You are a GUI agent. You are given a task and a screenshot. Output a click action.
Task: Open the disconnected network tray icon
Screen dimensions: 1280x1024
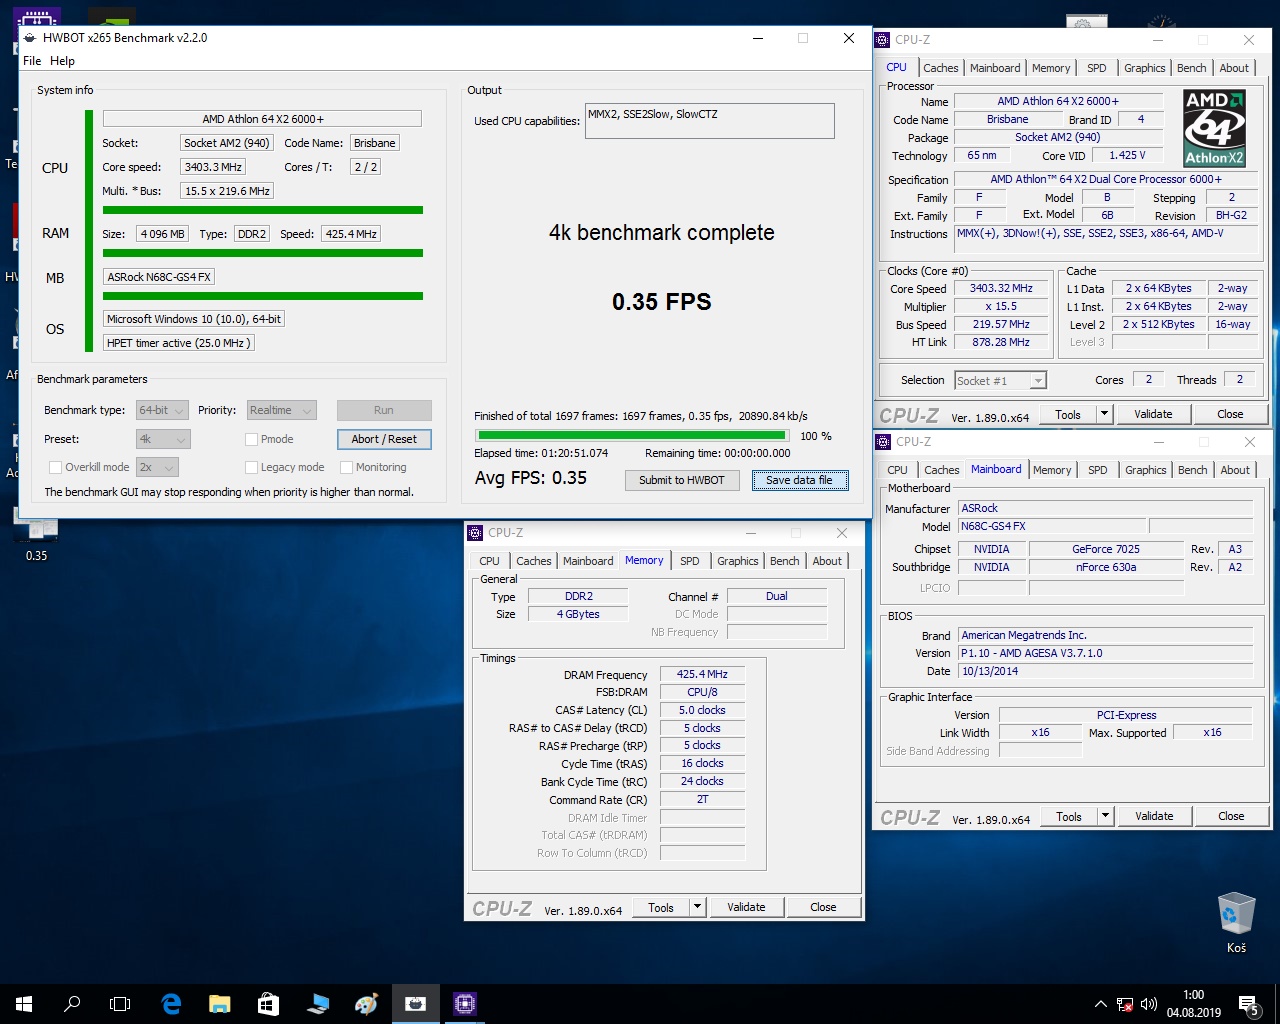click(1125, 1004)
